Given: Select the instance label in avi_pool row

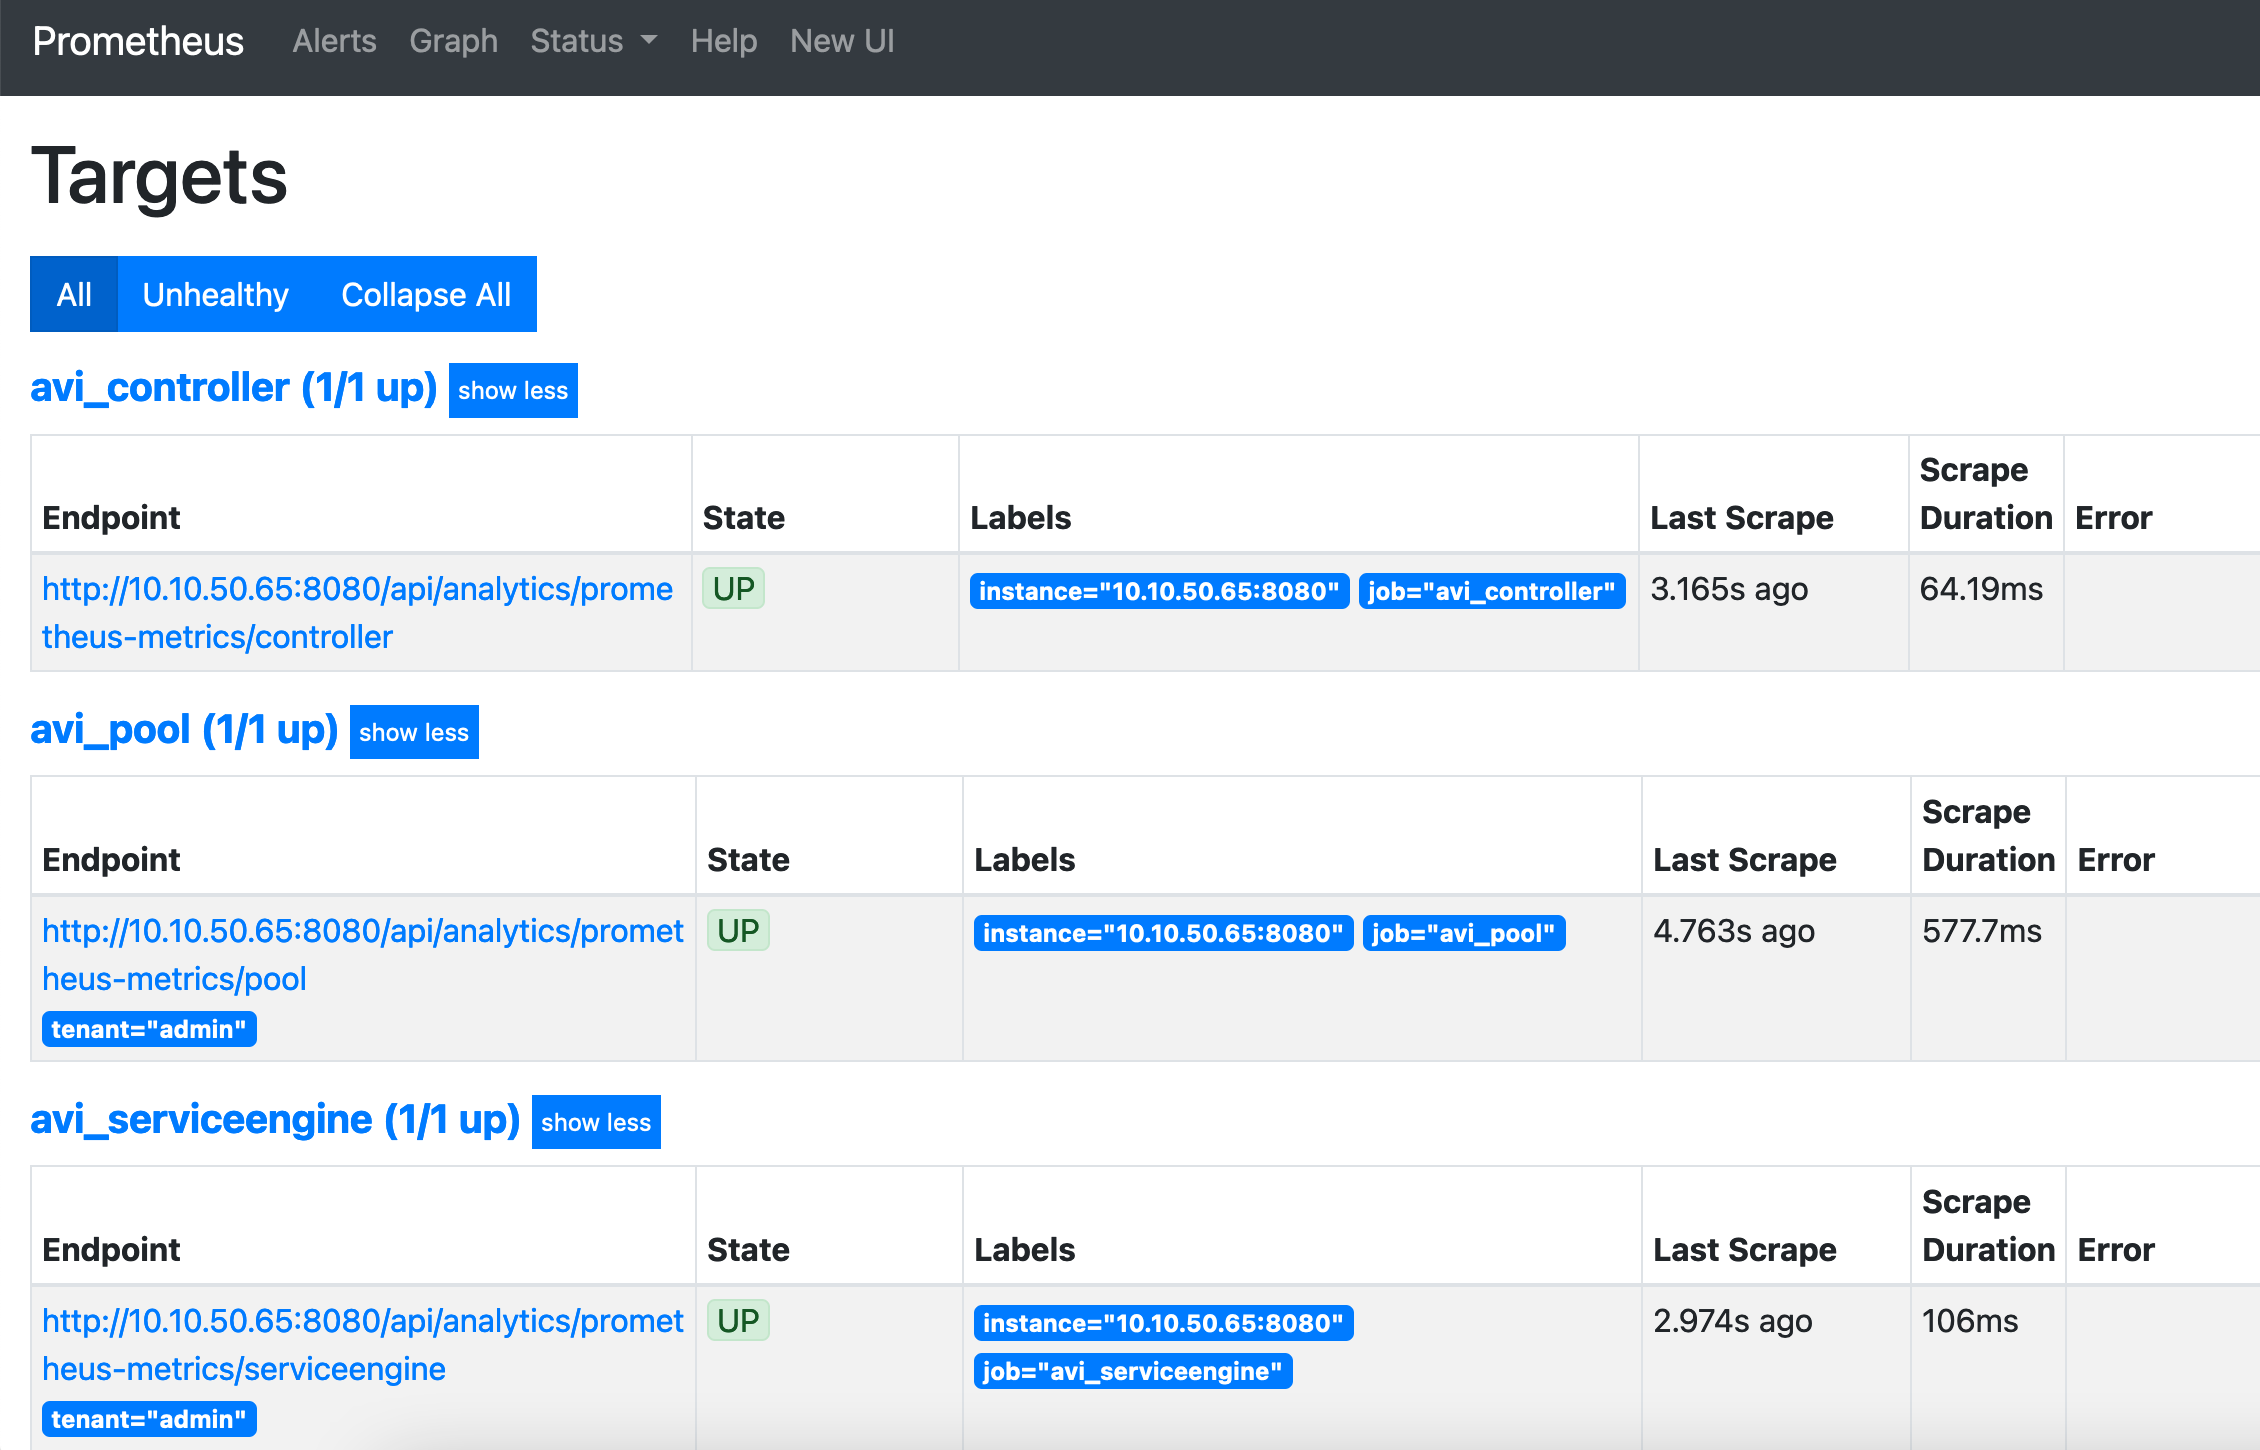Looking at the screenshot, I should pos(1163,933).
